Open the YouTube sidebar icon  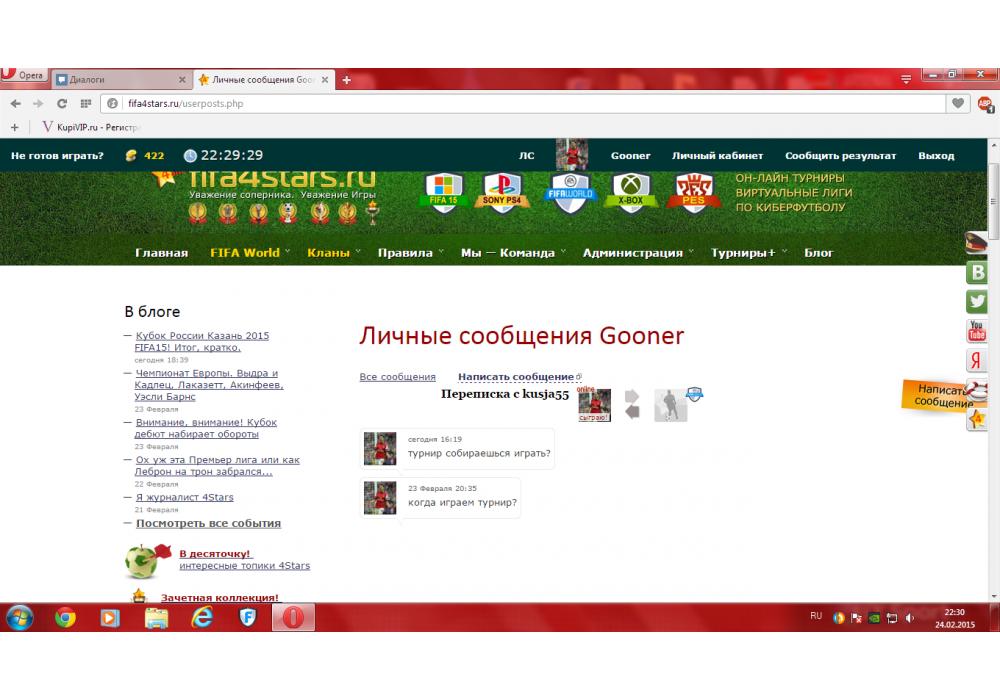coord(976,331)
